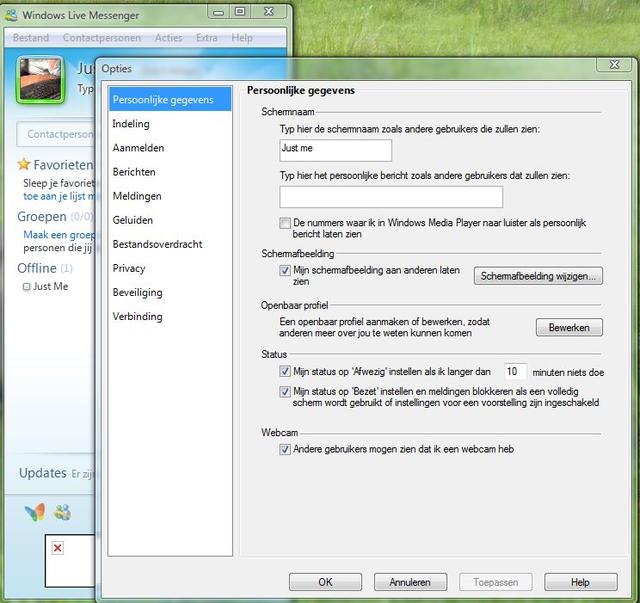Click the Help button in Opties dialog
This screenshot has height=603, width=640.
coord(580,582)
